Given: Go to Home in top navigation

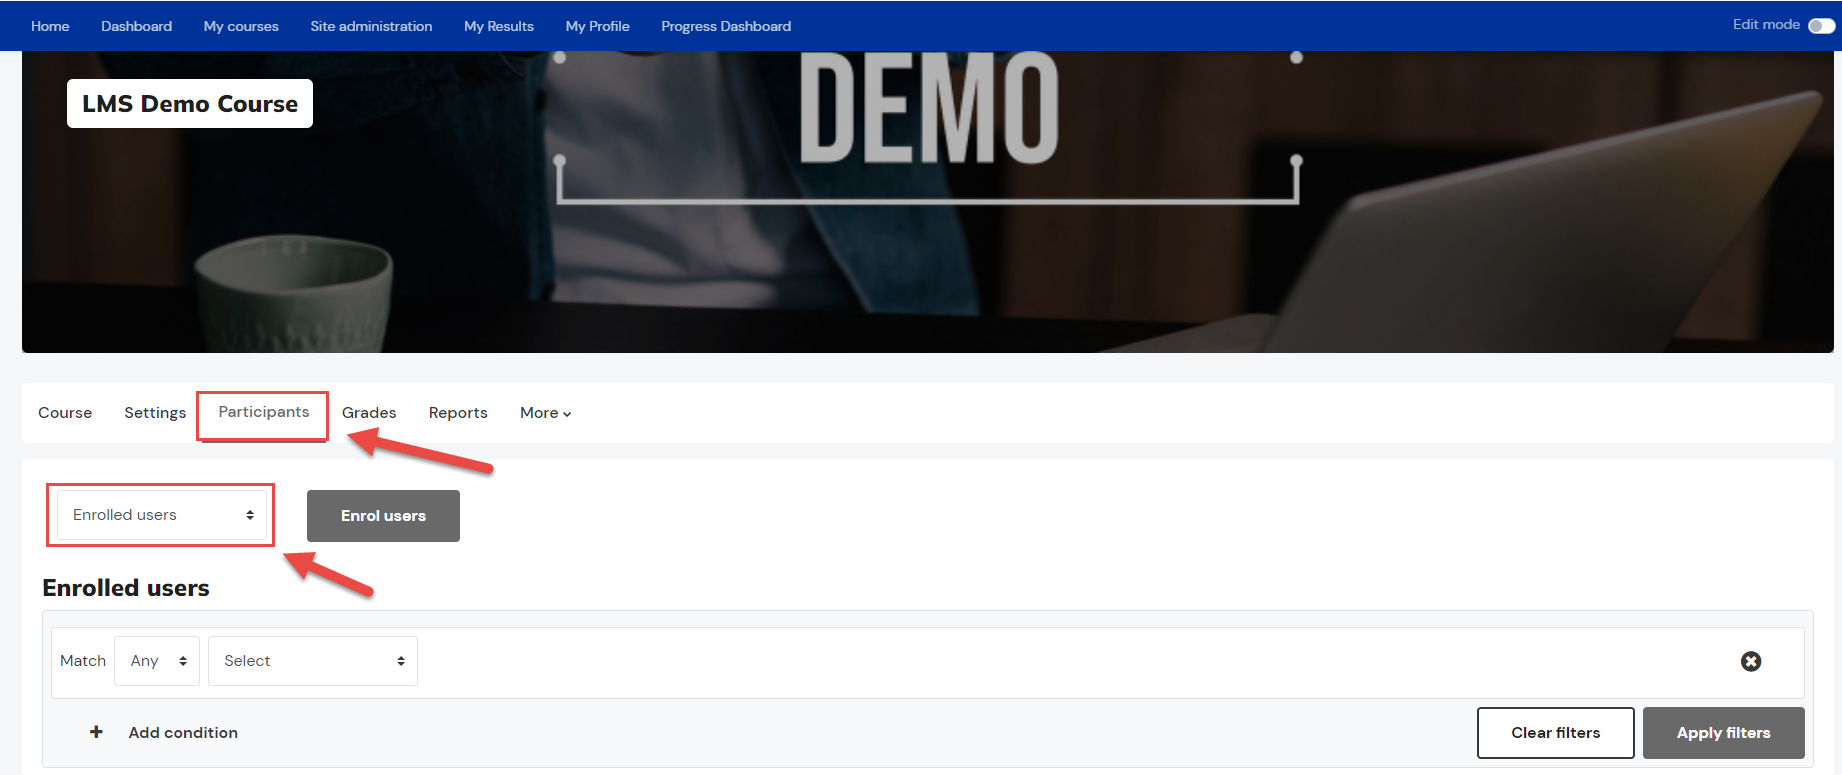Looking at the screenshot, I should [x=50, y=26].
